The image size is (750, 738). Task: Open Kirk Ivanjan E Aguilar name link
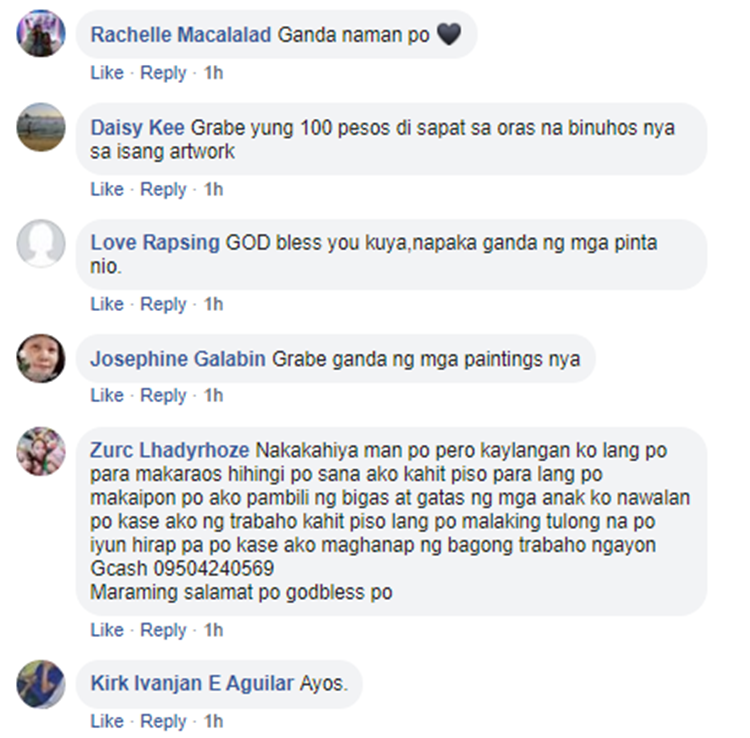tap(192, 683)
